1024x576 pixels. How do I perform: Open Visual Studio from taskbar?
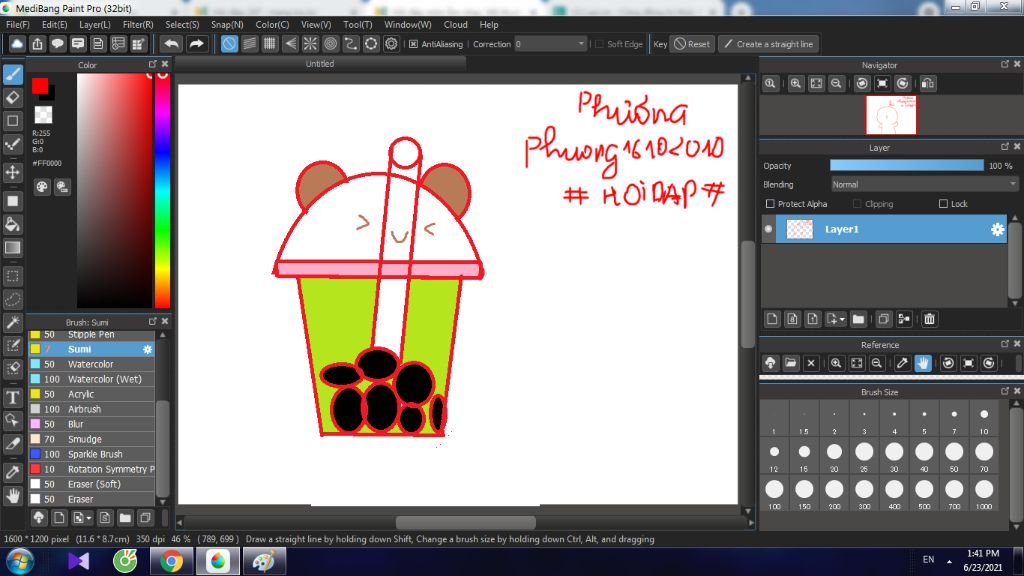[78, 561]
